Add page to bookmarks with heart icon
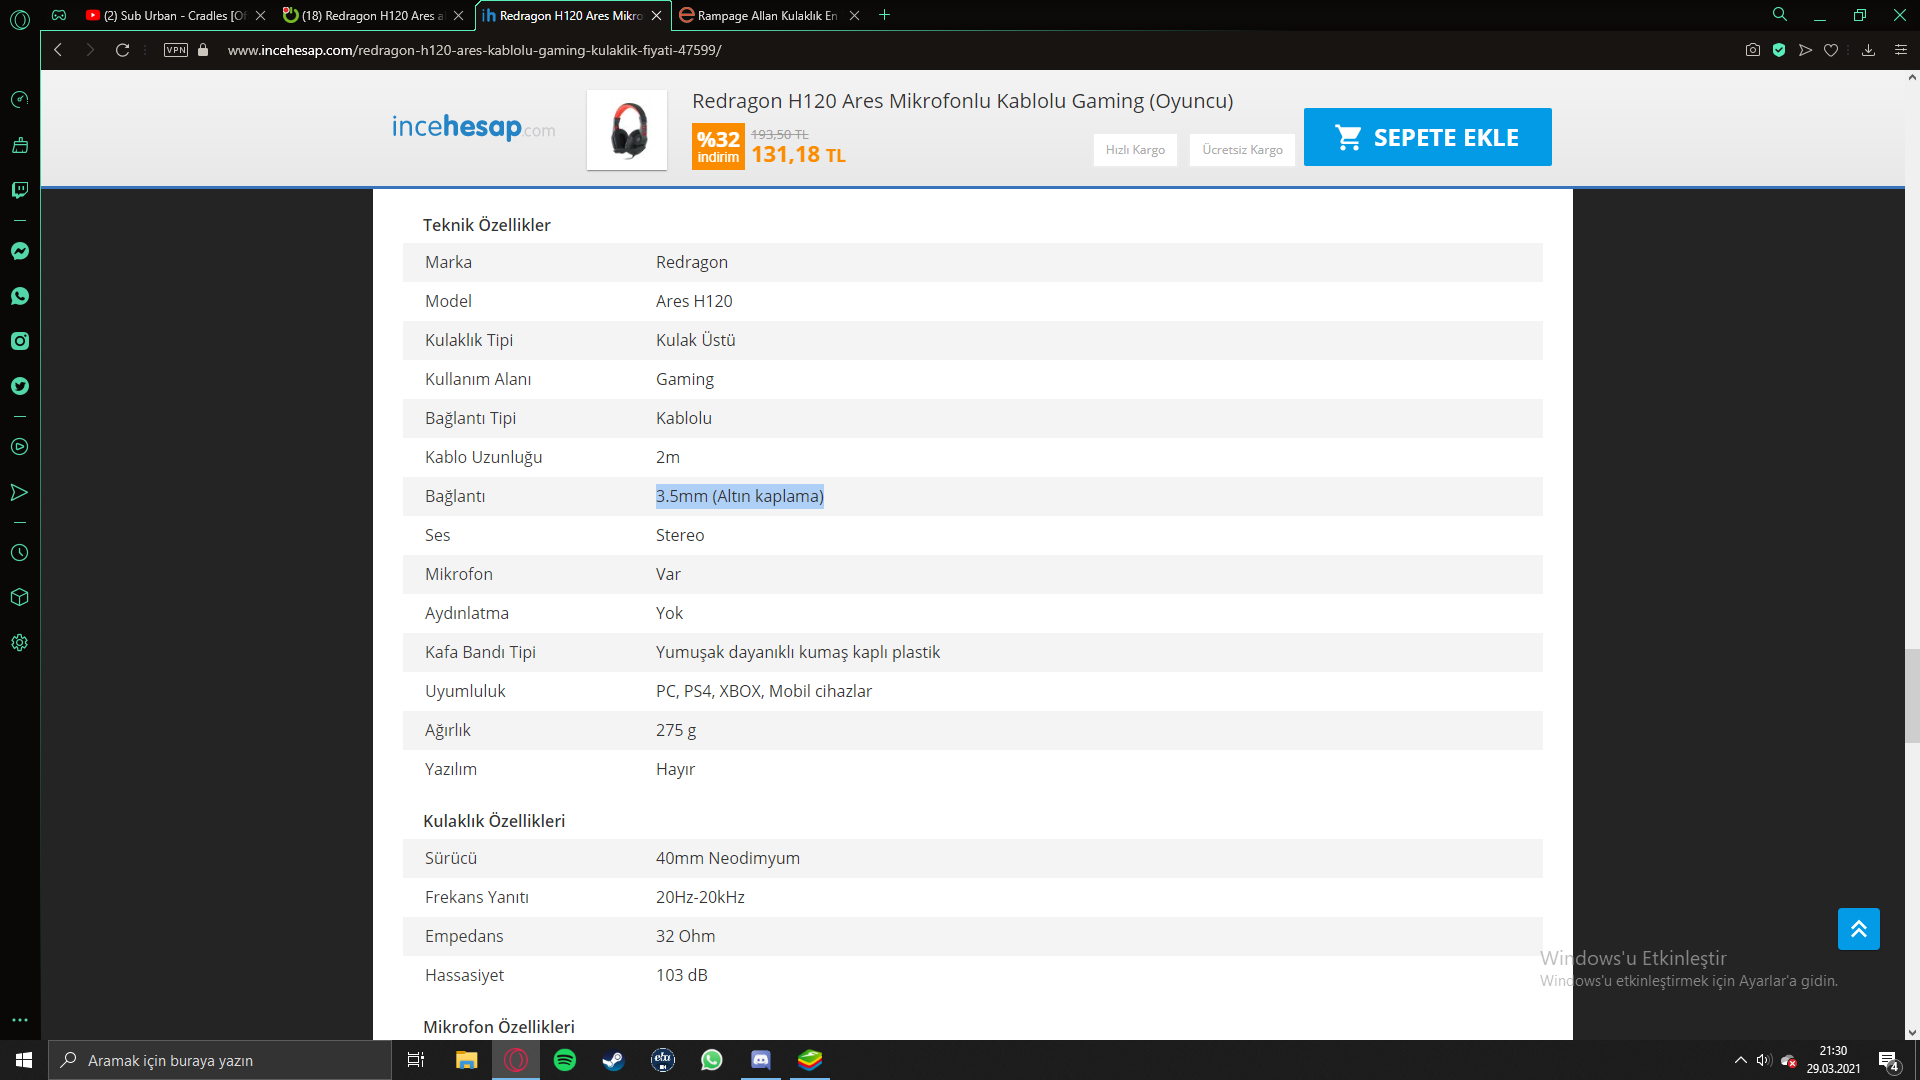The height and width of the screenshot is (1080, 1920). (1831, 50)
